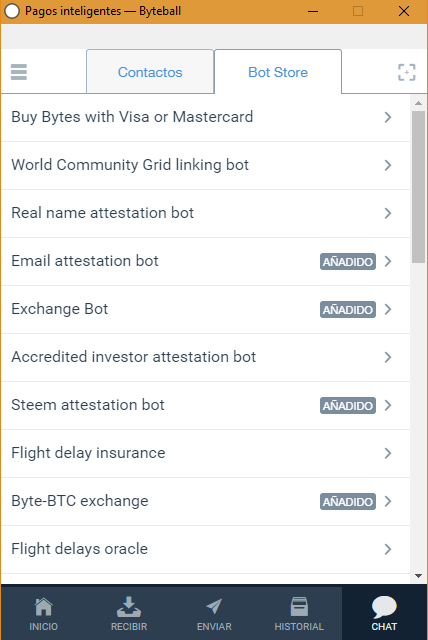Open the Recibir download icon
Image resolution: width=428 pixels, height=640 pixels.
129,607
